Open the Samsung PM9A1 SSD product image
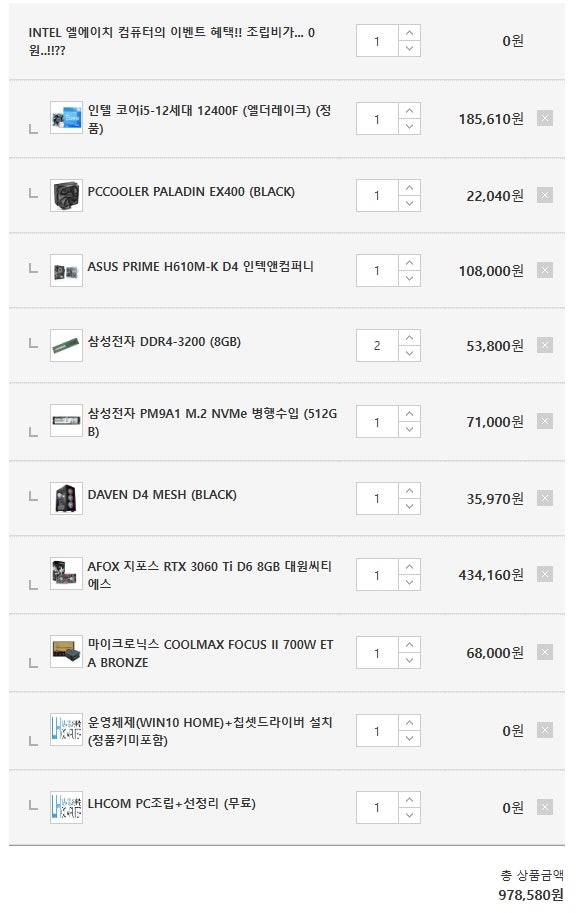This screenshot has height=913, width=576. click(x=66, y=420)
